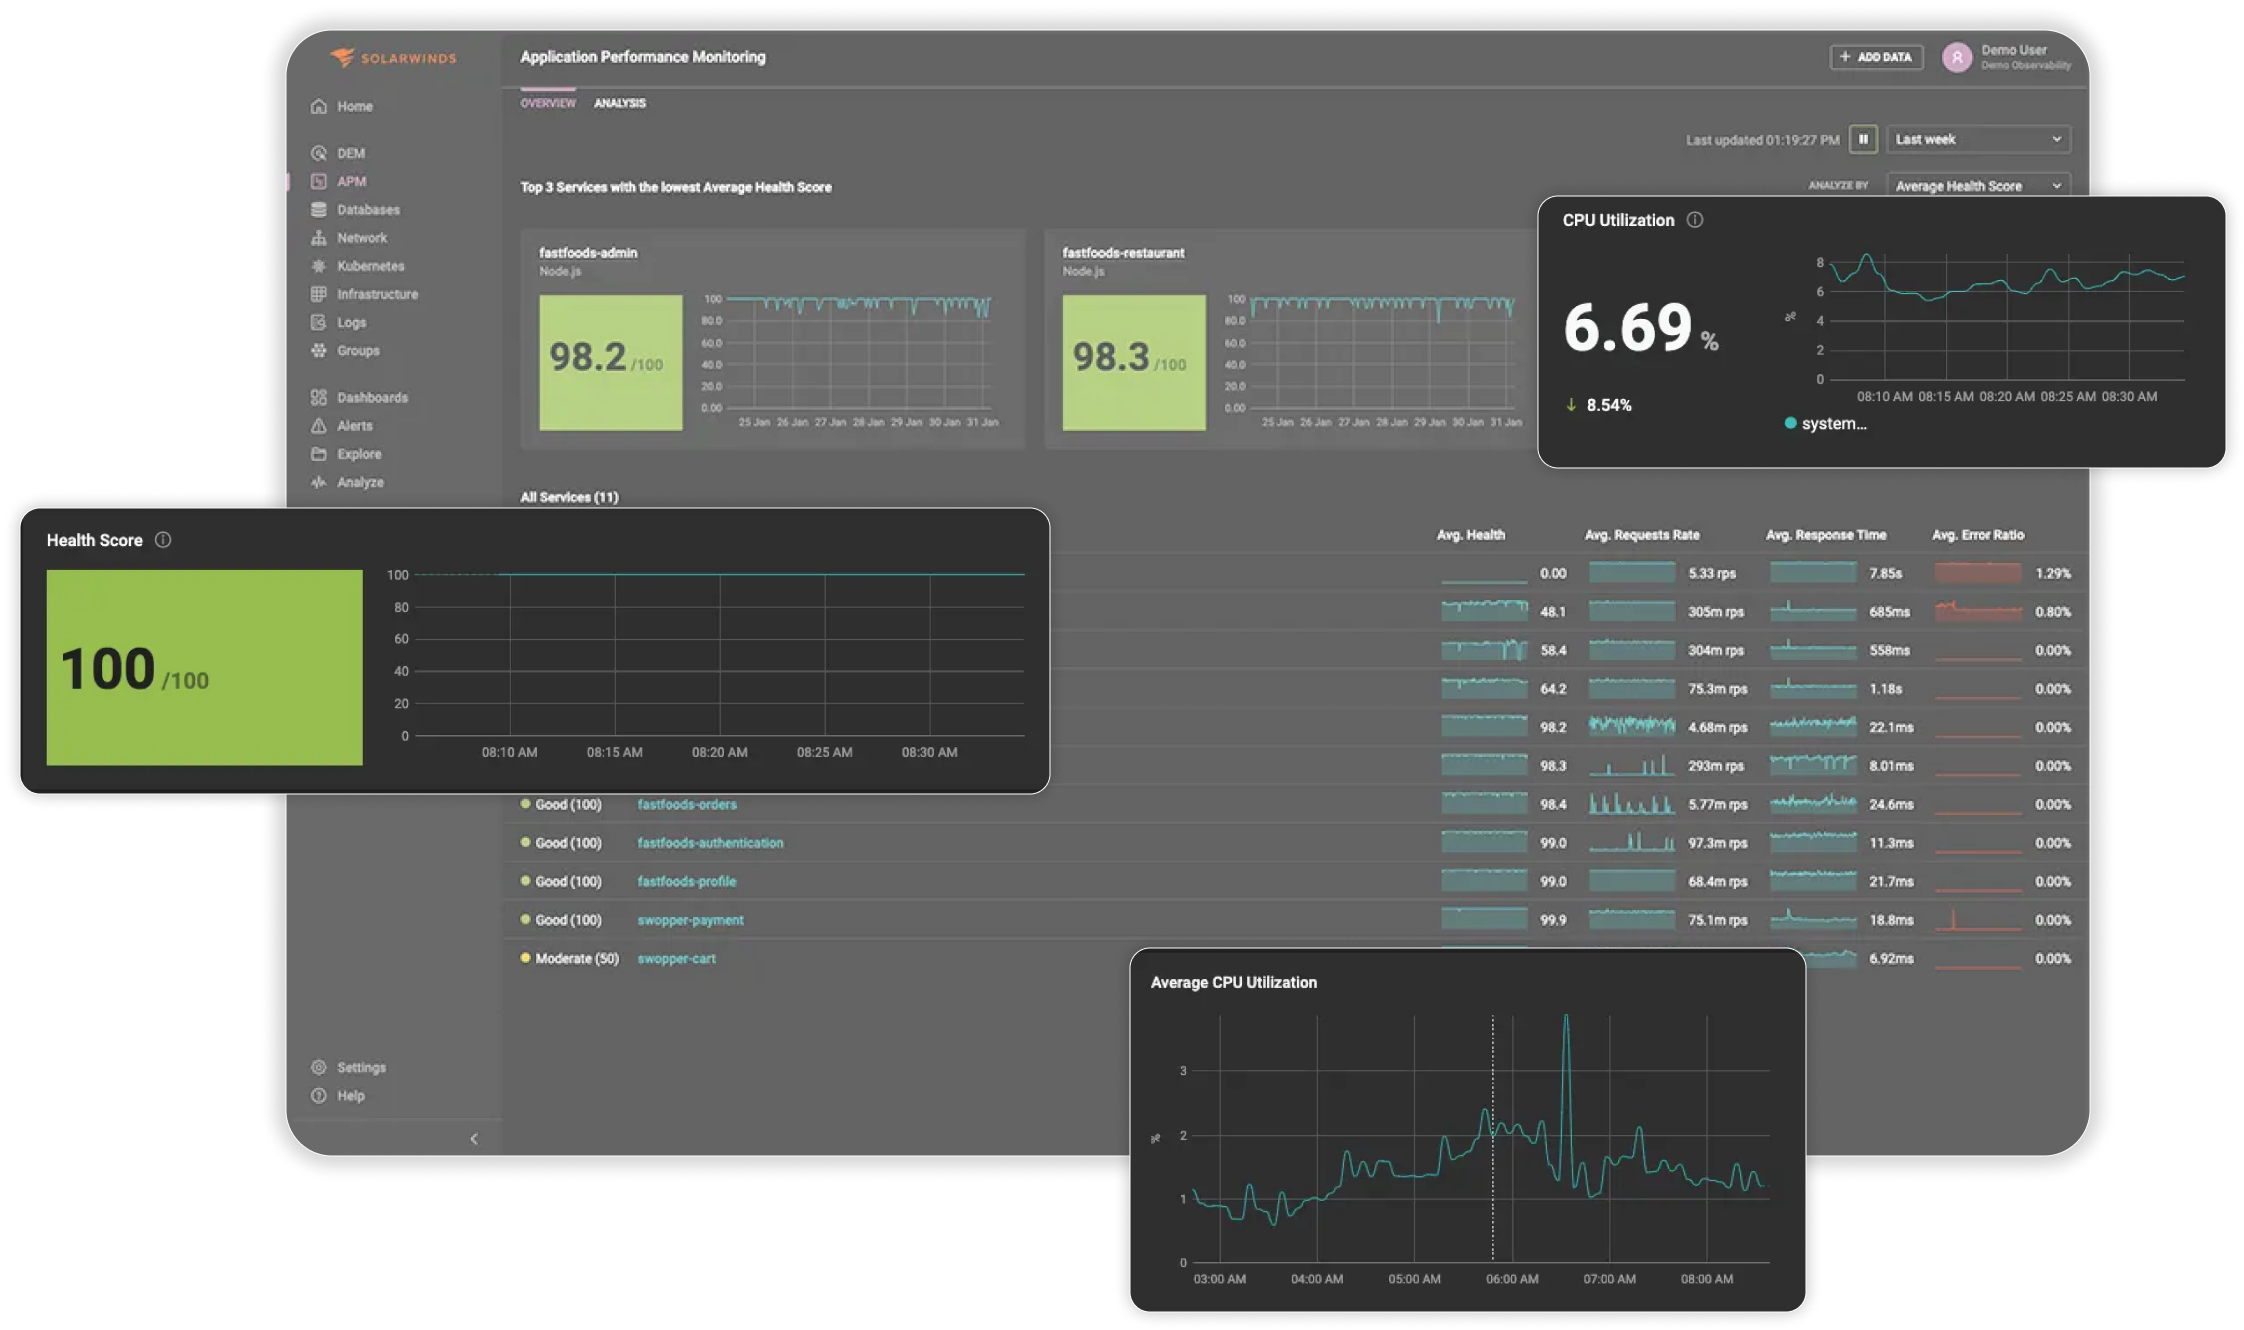Open Network in the sidebar
The image size is (2244, 1330).
[349, 237]
